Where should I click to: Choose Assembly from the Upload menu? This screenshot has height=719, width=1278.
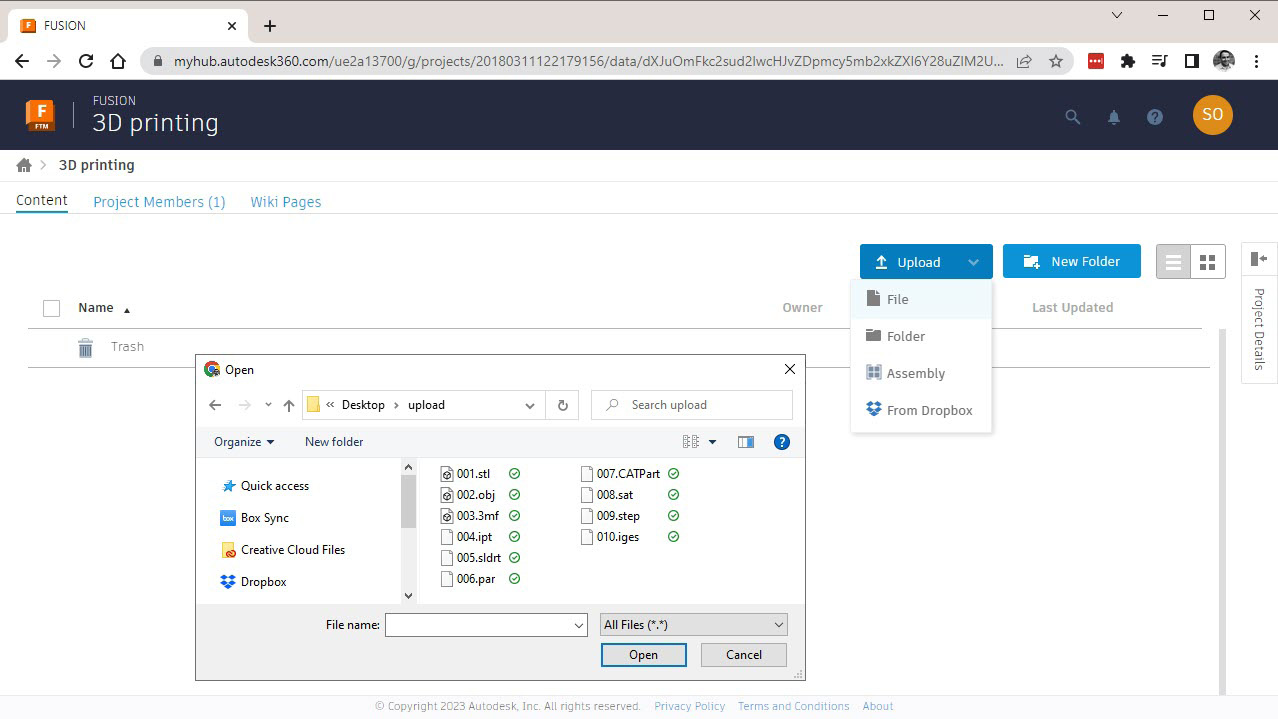(921, 373)
